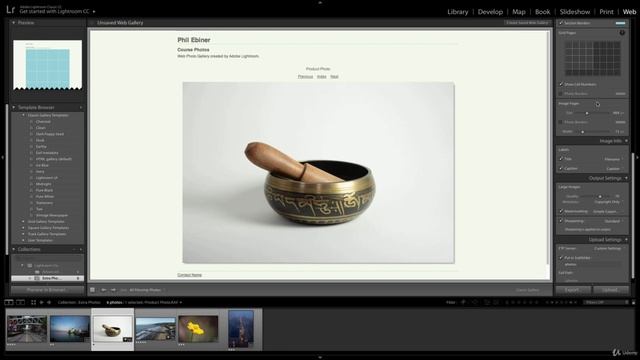640x360 pixels.
Task: Click the Index link in gallery
Action: [x=322, y=76]
